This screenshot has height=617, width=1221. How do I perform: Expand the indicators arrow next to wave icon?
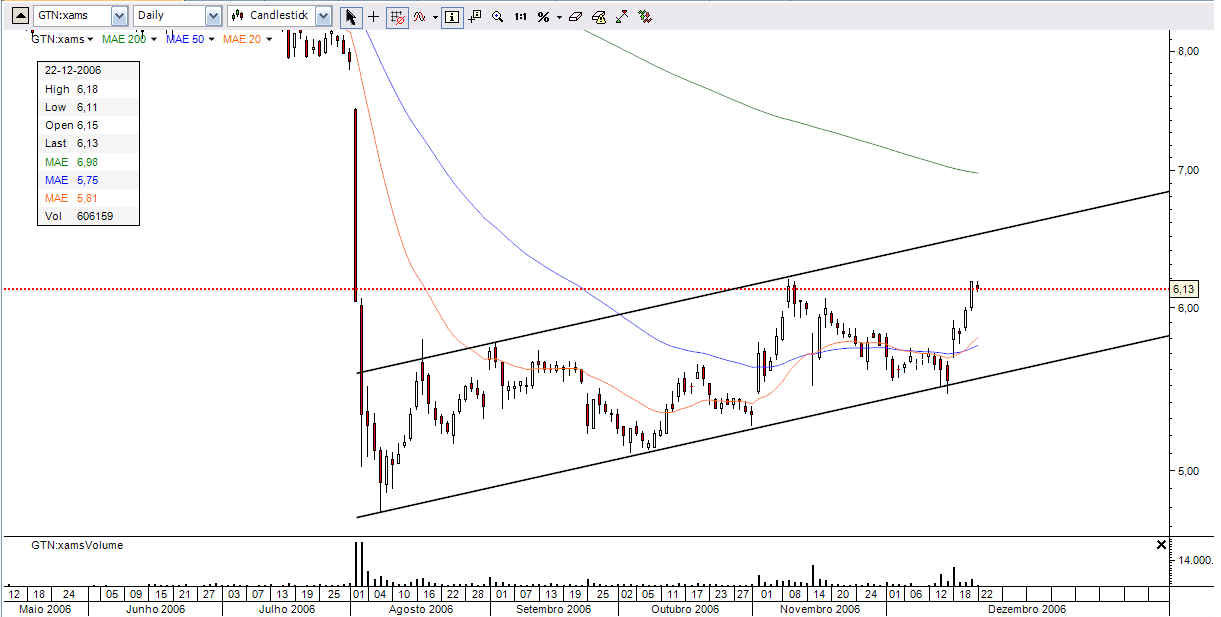pyautogui.click(x=435, y=17)
